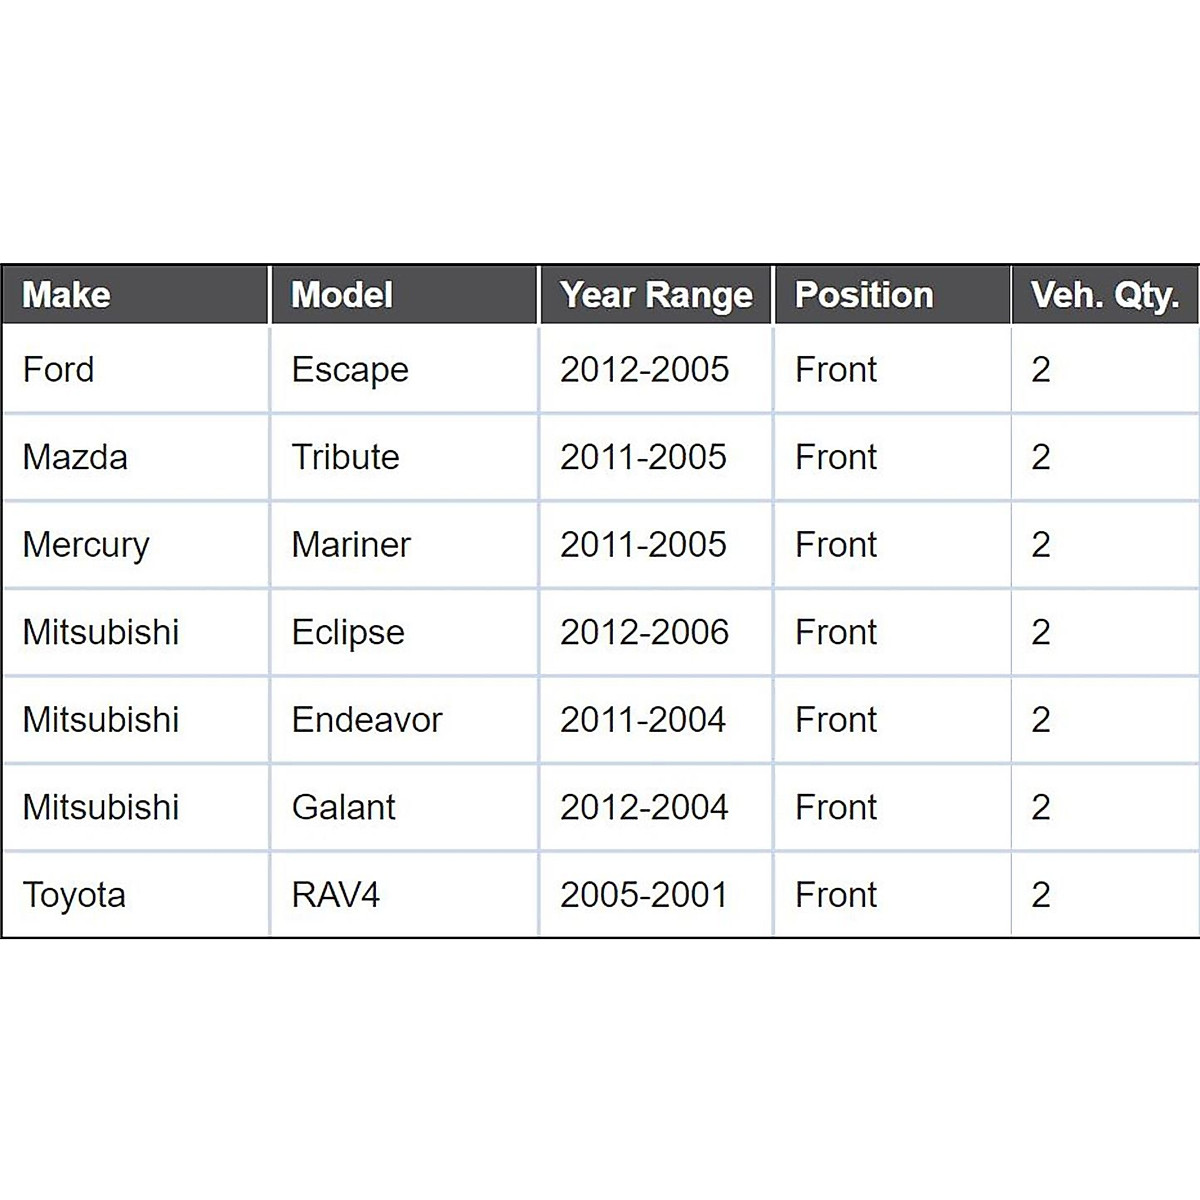1200x1200 pixels.
Task: Select the Mariner model cell
Action: 351,544
